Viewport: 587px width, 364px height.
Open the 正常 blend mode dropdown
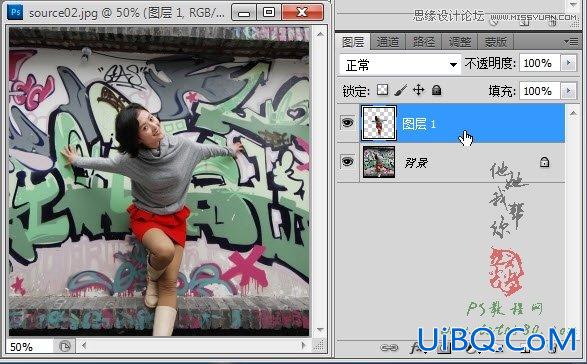coord(400,65)
